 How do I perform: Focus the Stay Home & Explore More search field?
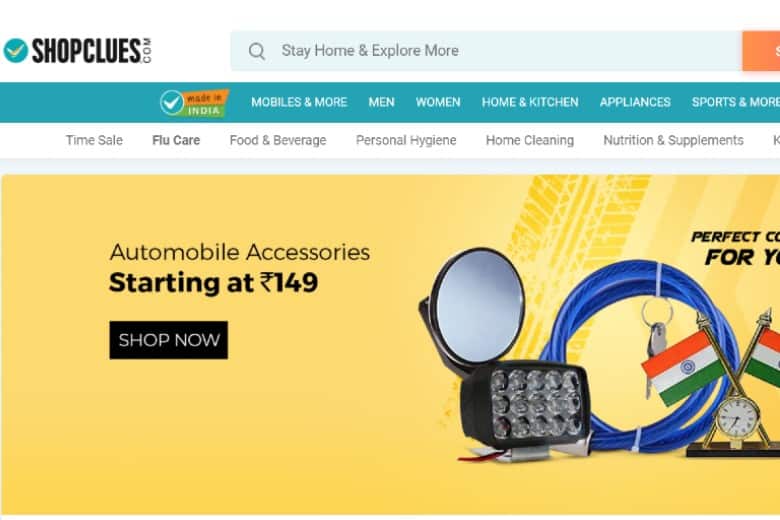[x=486, y=51]
